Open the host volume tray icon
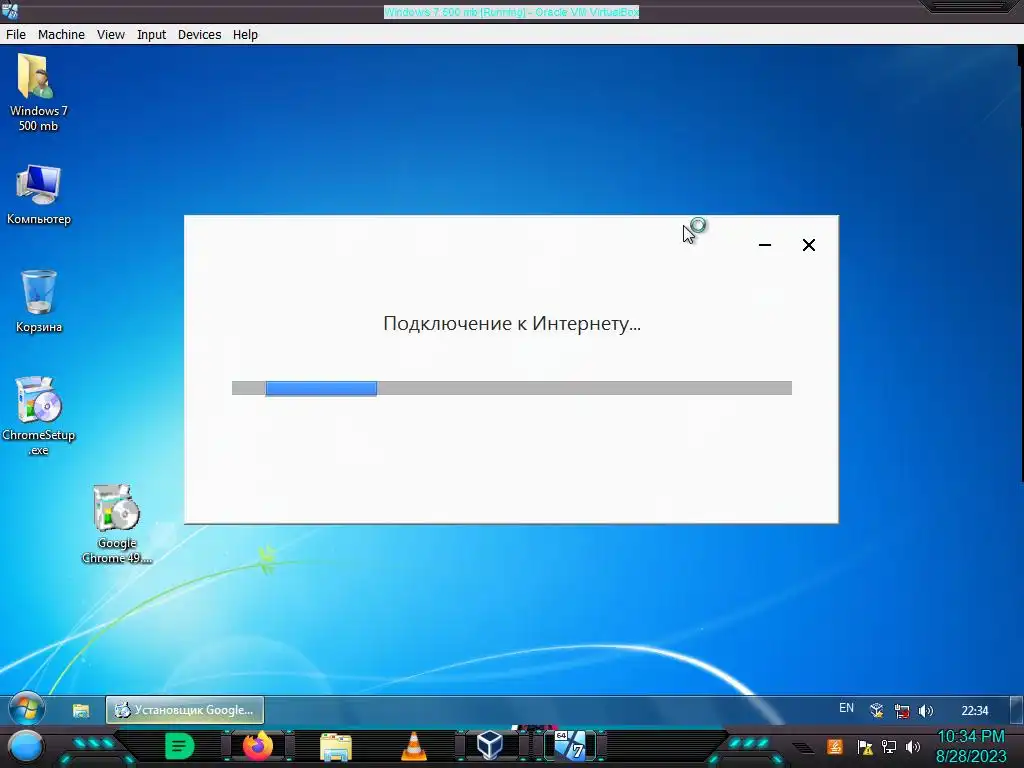The height and width of the screenshot is (768, 1024). click(x=913, y=746)
